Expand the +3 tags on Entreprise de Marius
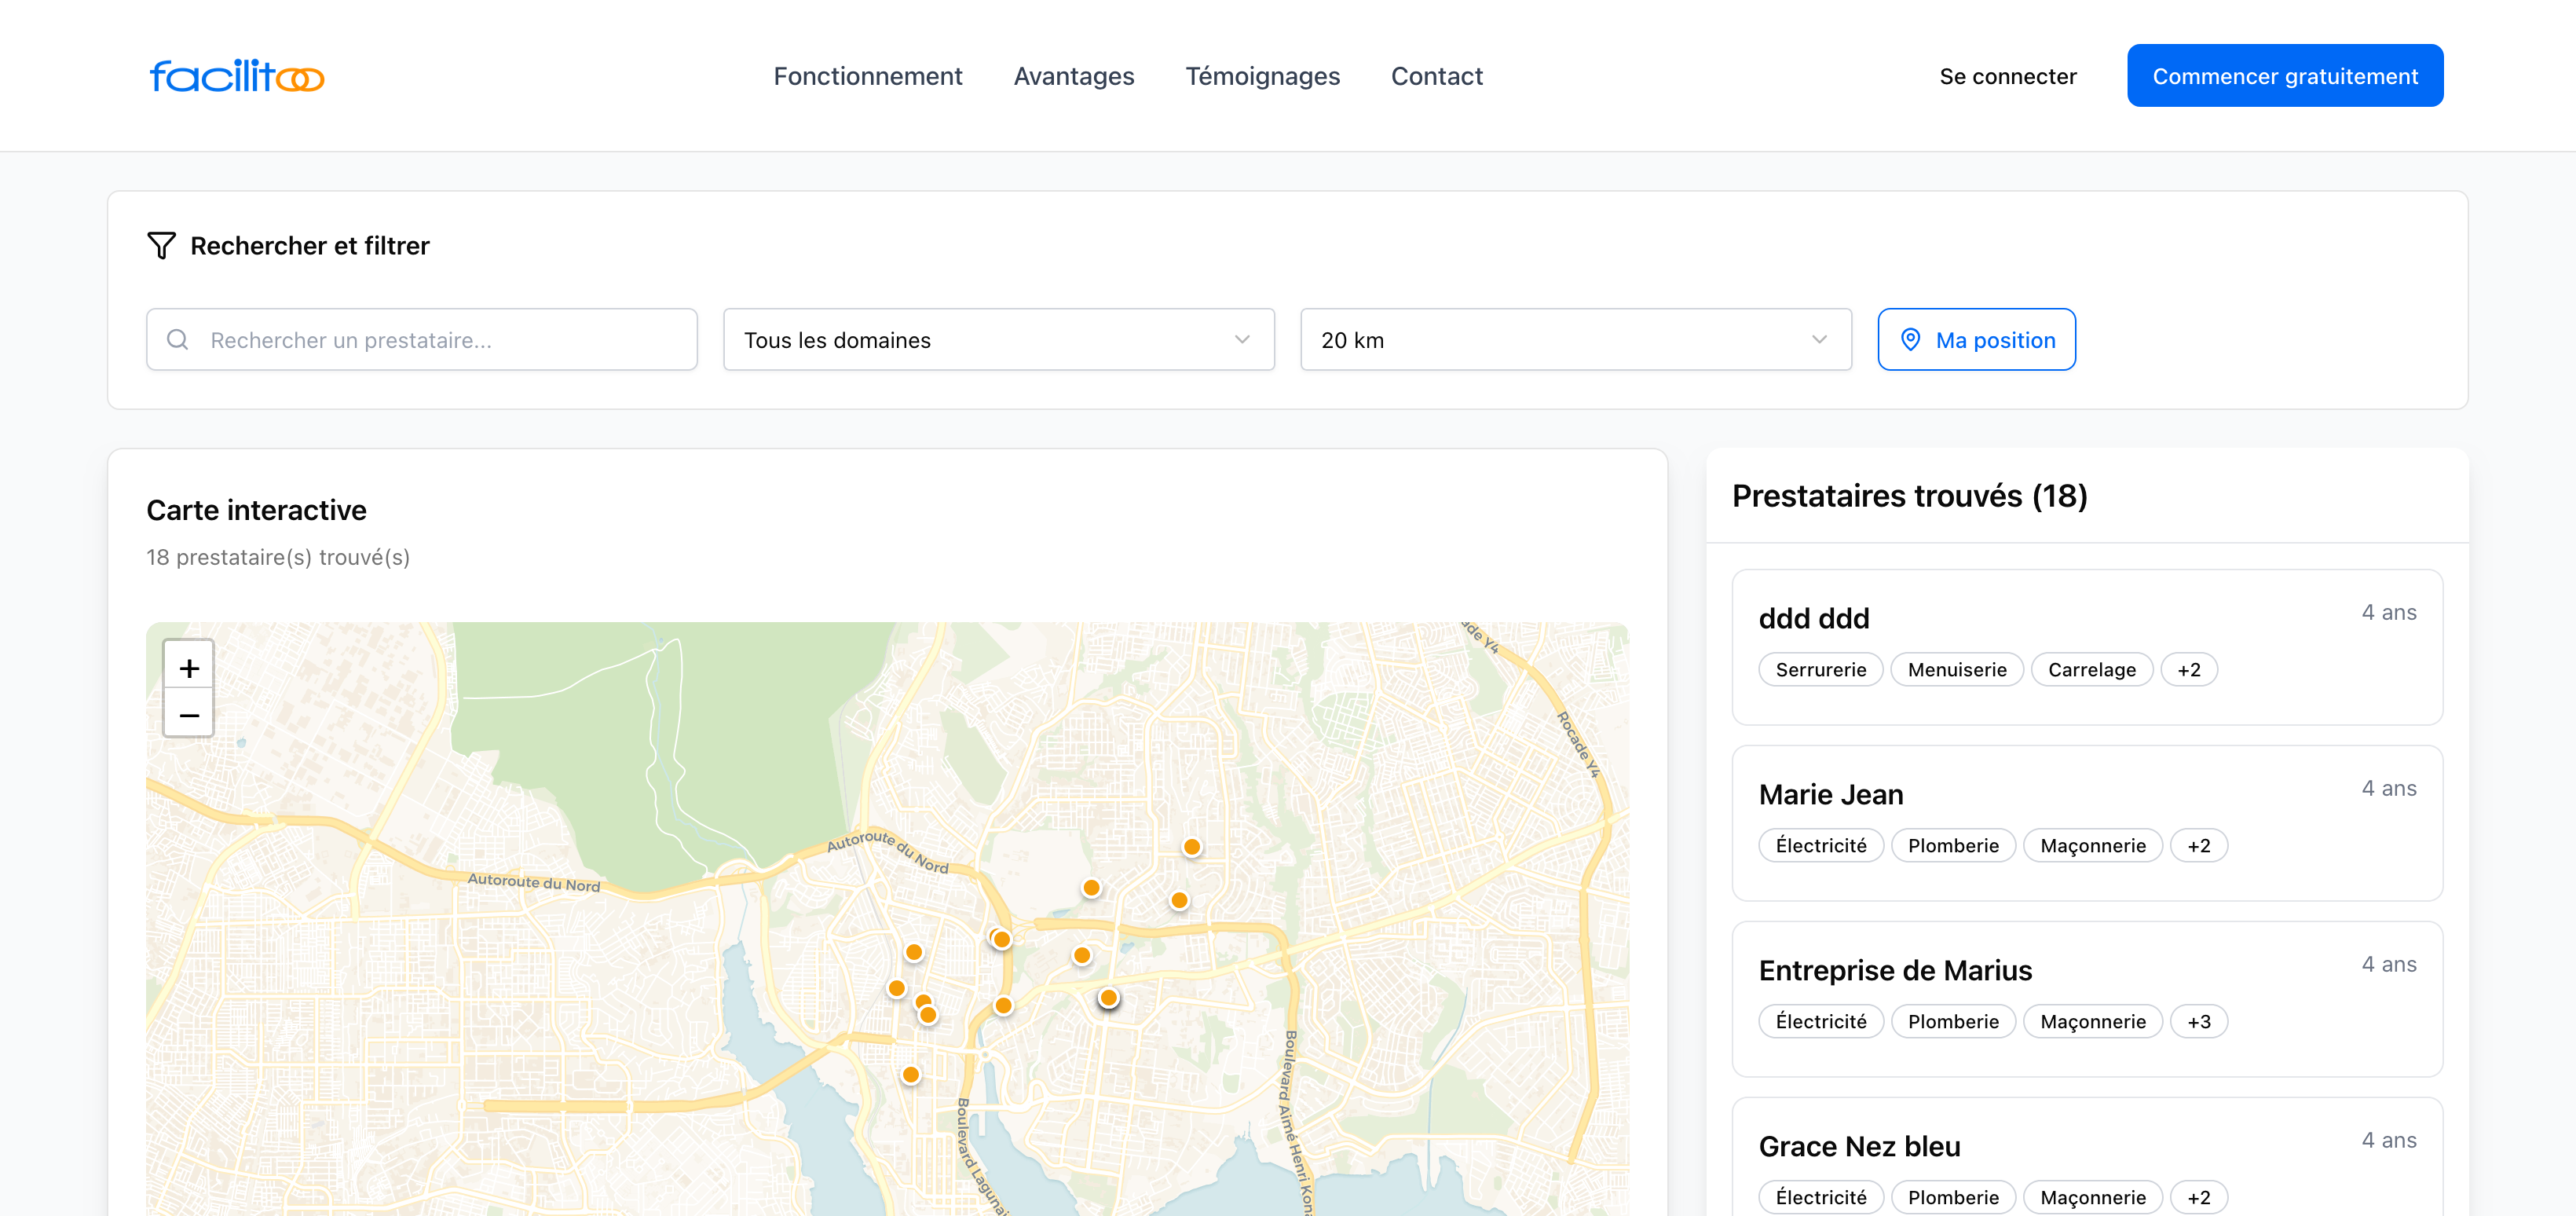The image size is (2576, 1216). tap(2198, 1021)
